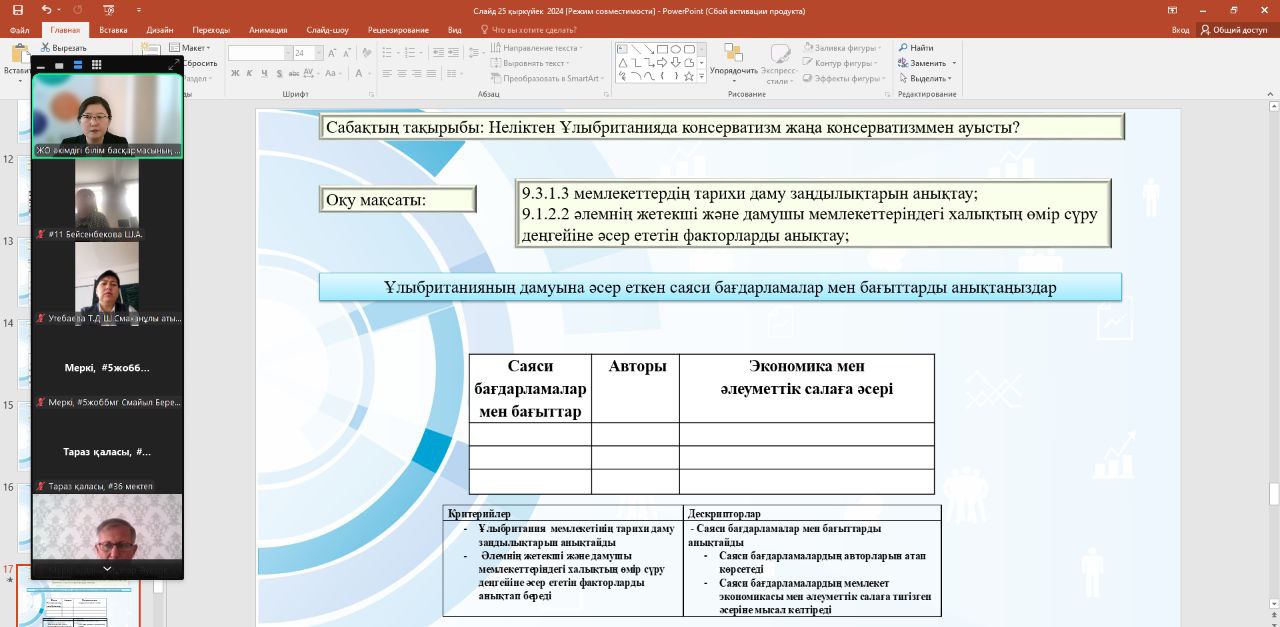This screenshot has width=1280, height=627.
Task: Apply the bulleted list icon
Action: click(389, 53)
